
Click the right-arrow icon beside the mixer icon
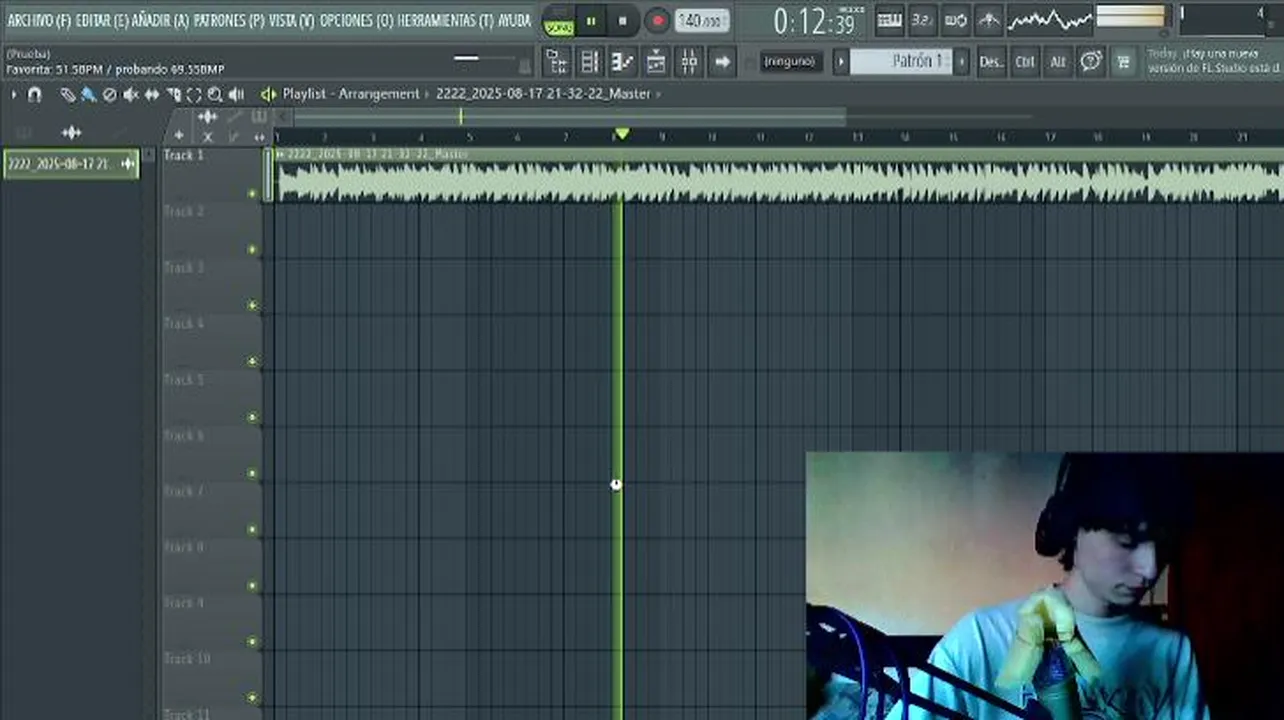(x=722, y=61)
